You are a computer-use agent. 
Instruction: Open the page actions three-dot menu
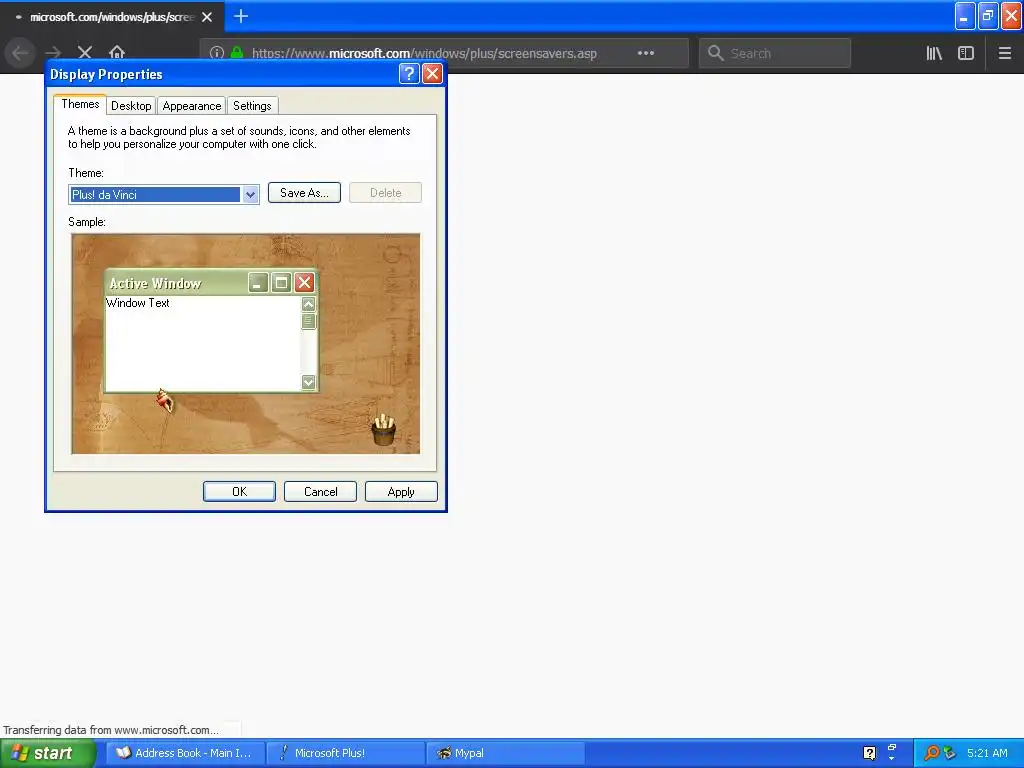[x=646, y=53]
